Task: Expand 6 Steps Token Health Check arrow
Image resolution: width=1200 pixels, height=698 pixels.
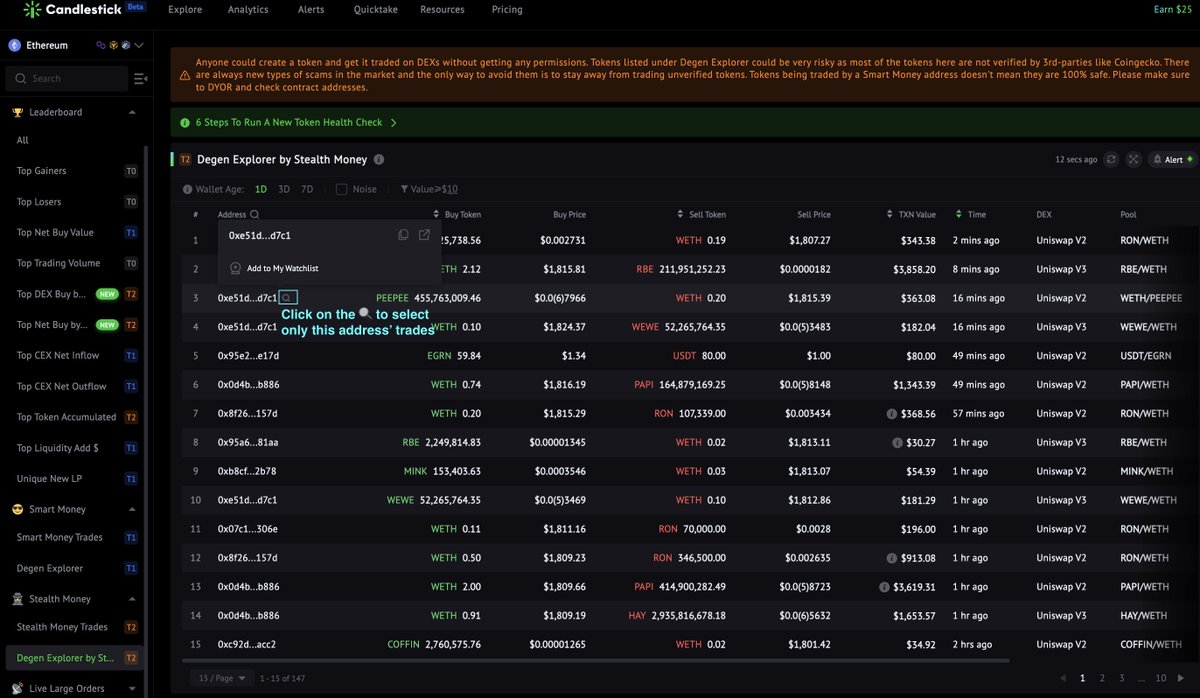Action: (x=393, y=123)
